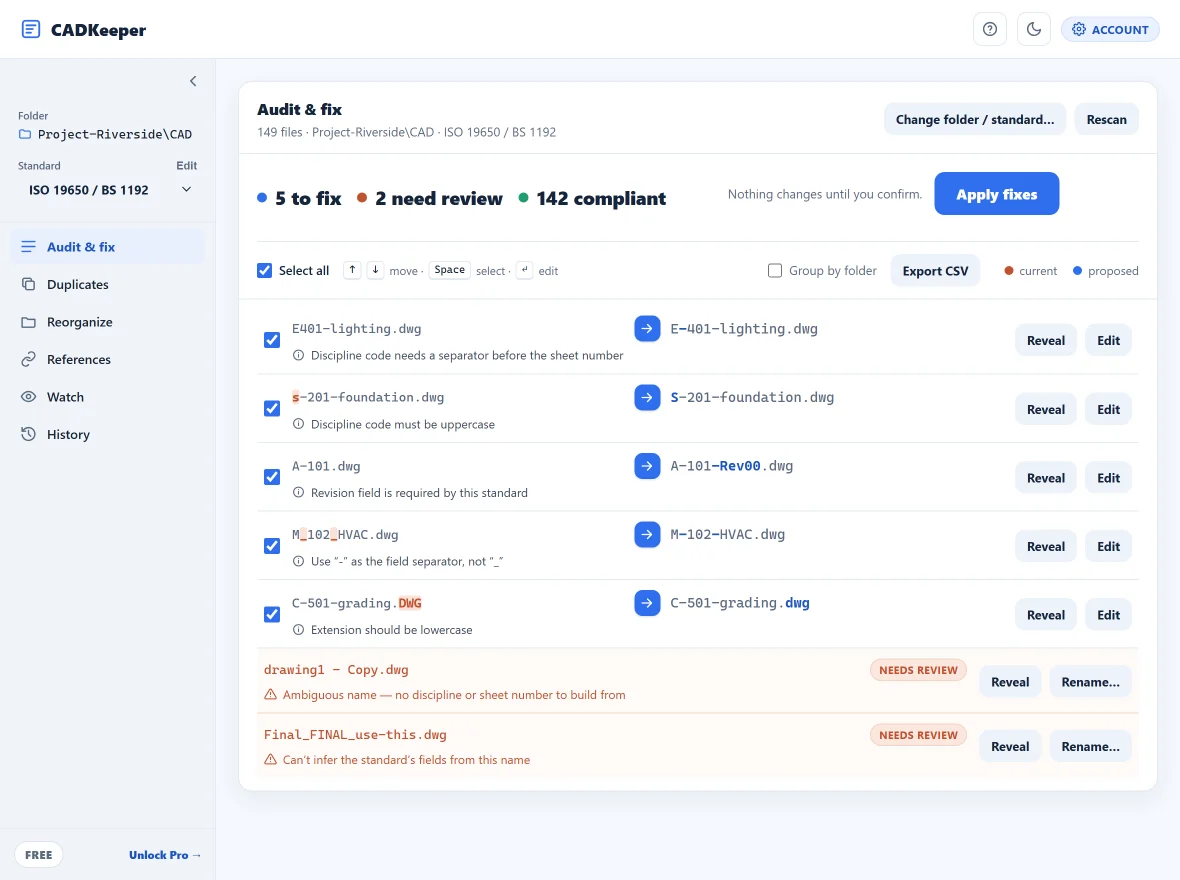Screen dimensions: 1180x880
Task: Click the blue proposed legend dot
Action: coord(1077,270)
